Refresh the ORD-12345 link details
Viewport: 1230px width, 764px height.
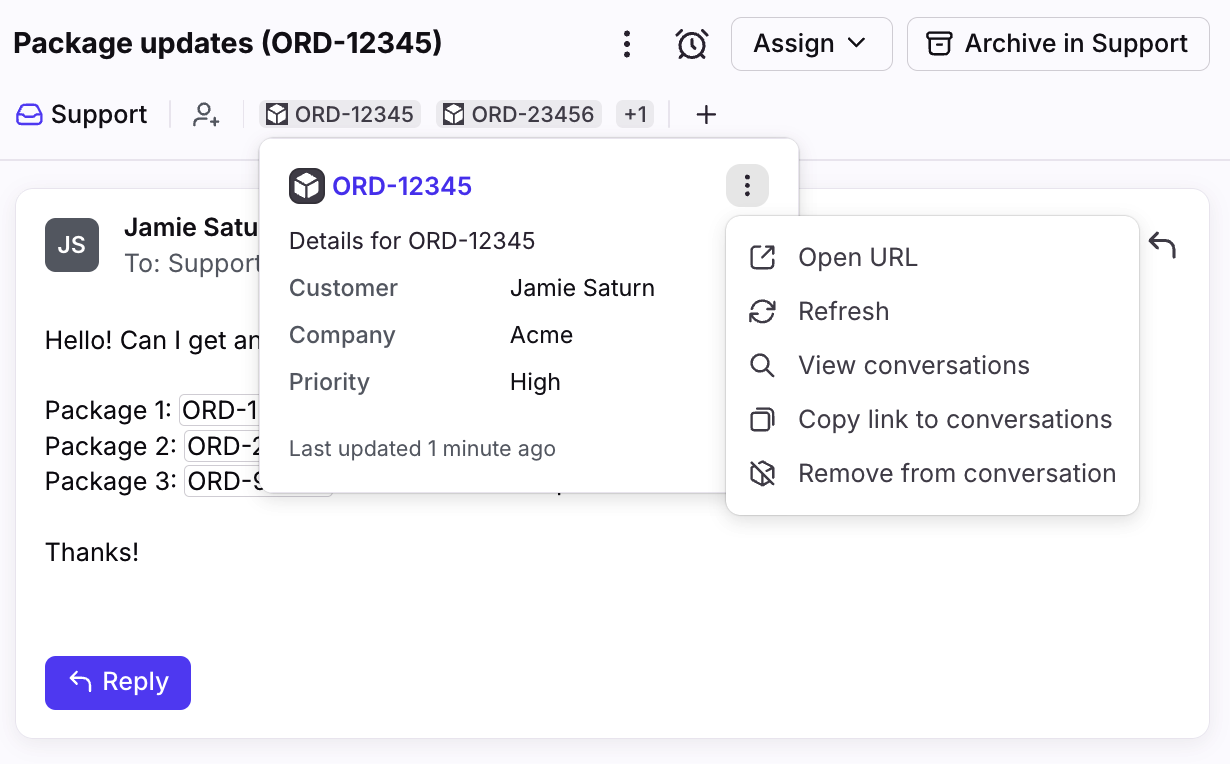pos(843,312)
